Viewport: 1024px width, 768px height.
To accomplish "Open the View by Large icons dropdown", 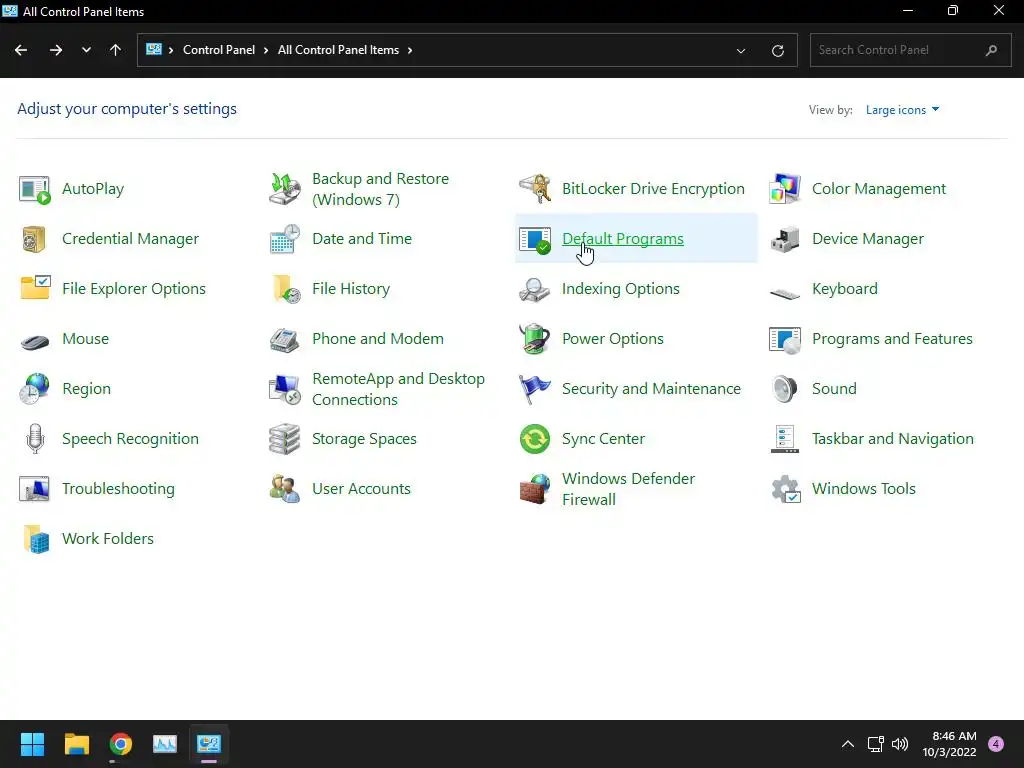I will [902, 110].
